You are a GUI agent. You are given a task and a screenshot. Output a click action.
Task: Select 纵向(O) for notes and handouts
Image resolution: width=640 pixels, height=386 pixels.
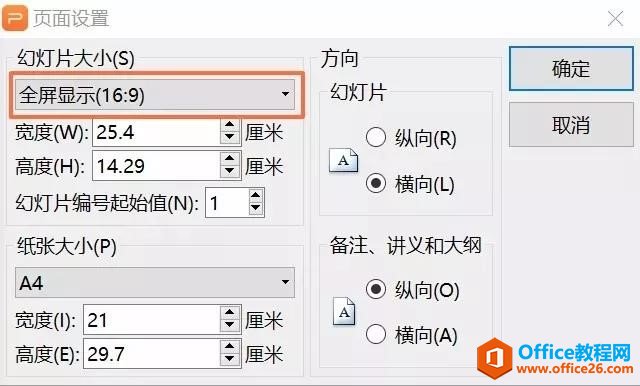coord(413,290)
